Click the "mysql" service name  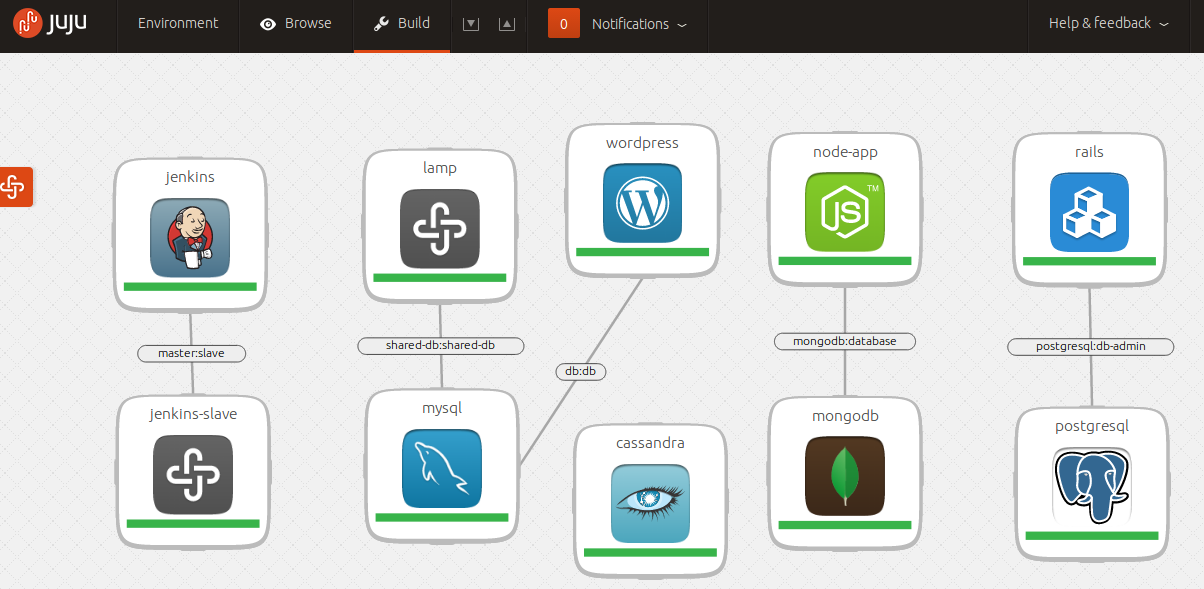pyautogui.click(x=442, y=408)
